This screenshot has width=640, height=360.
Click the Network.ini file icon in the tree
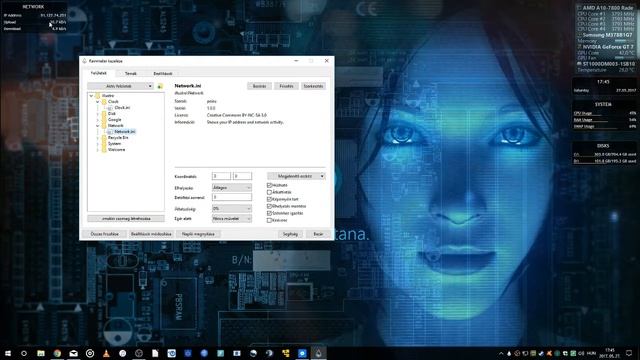(110, 132)
